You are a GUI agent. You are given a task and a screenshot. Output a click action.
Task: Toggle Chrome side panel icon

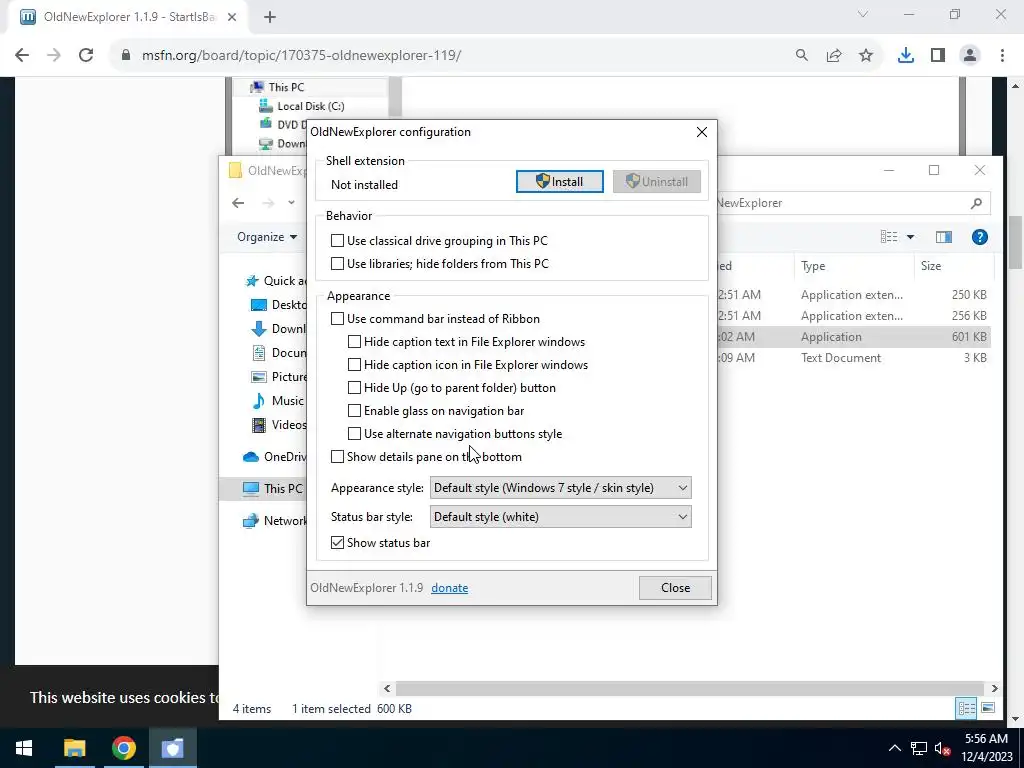pyautogui.click(x=938, y=56)
